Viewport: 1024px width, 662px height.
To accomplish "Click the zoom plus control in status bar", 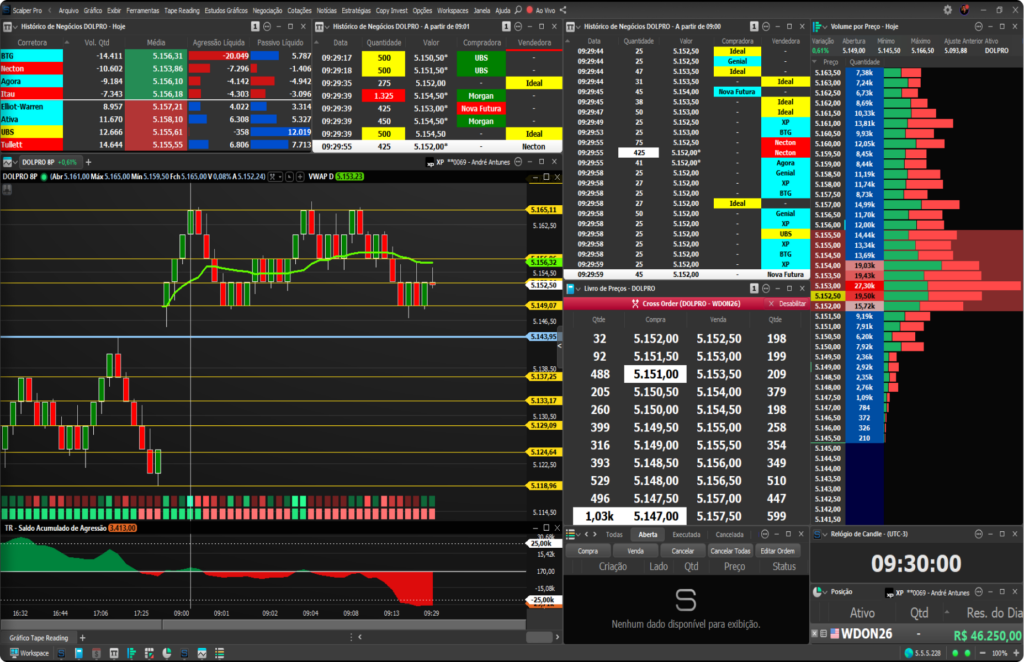I will (x=1016, y=653).
